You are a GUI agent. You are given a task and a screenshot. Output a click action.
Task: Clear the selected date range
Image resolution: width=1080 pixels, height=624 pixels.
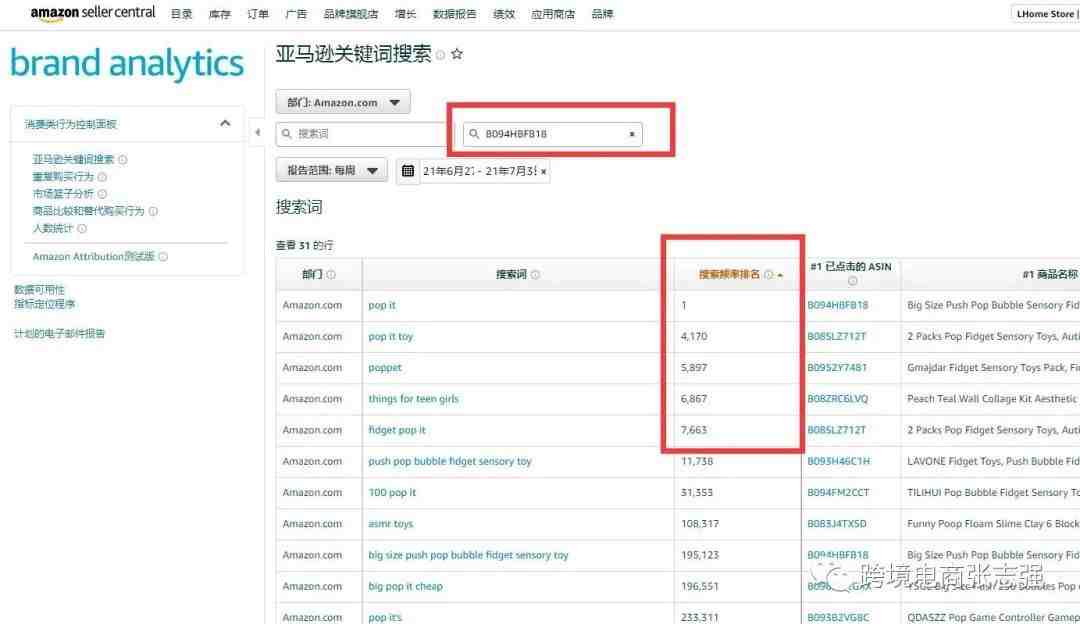(543, 171)
